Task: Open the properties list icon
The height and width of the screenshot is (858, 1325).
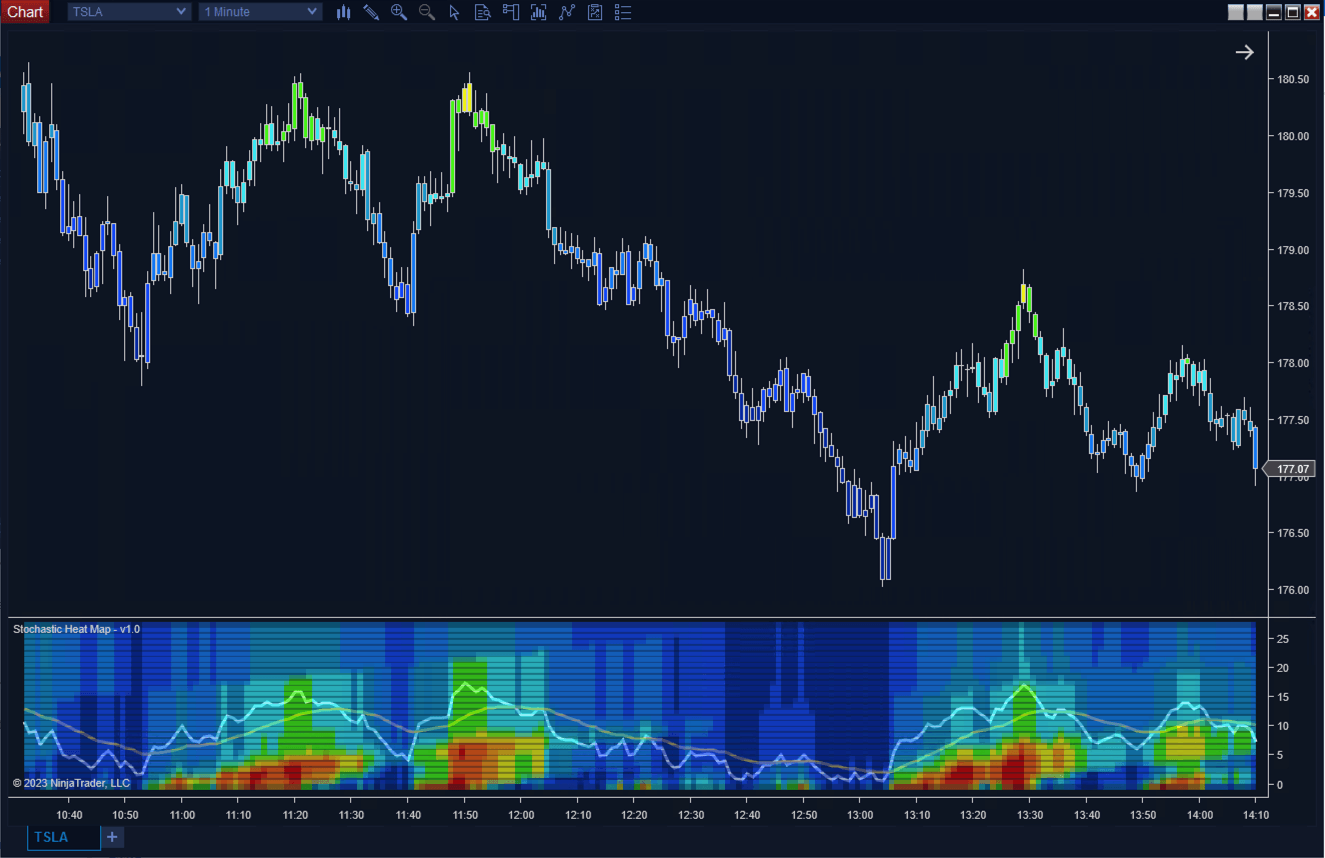Action: [623, 12]
